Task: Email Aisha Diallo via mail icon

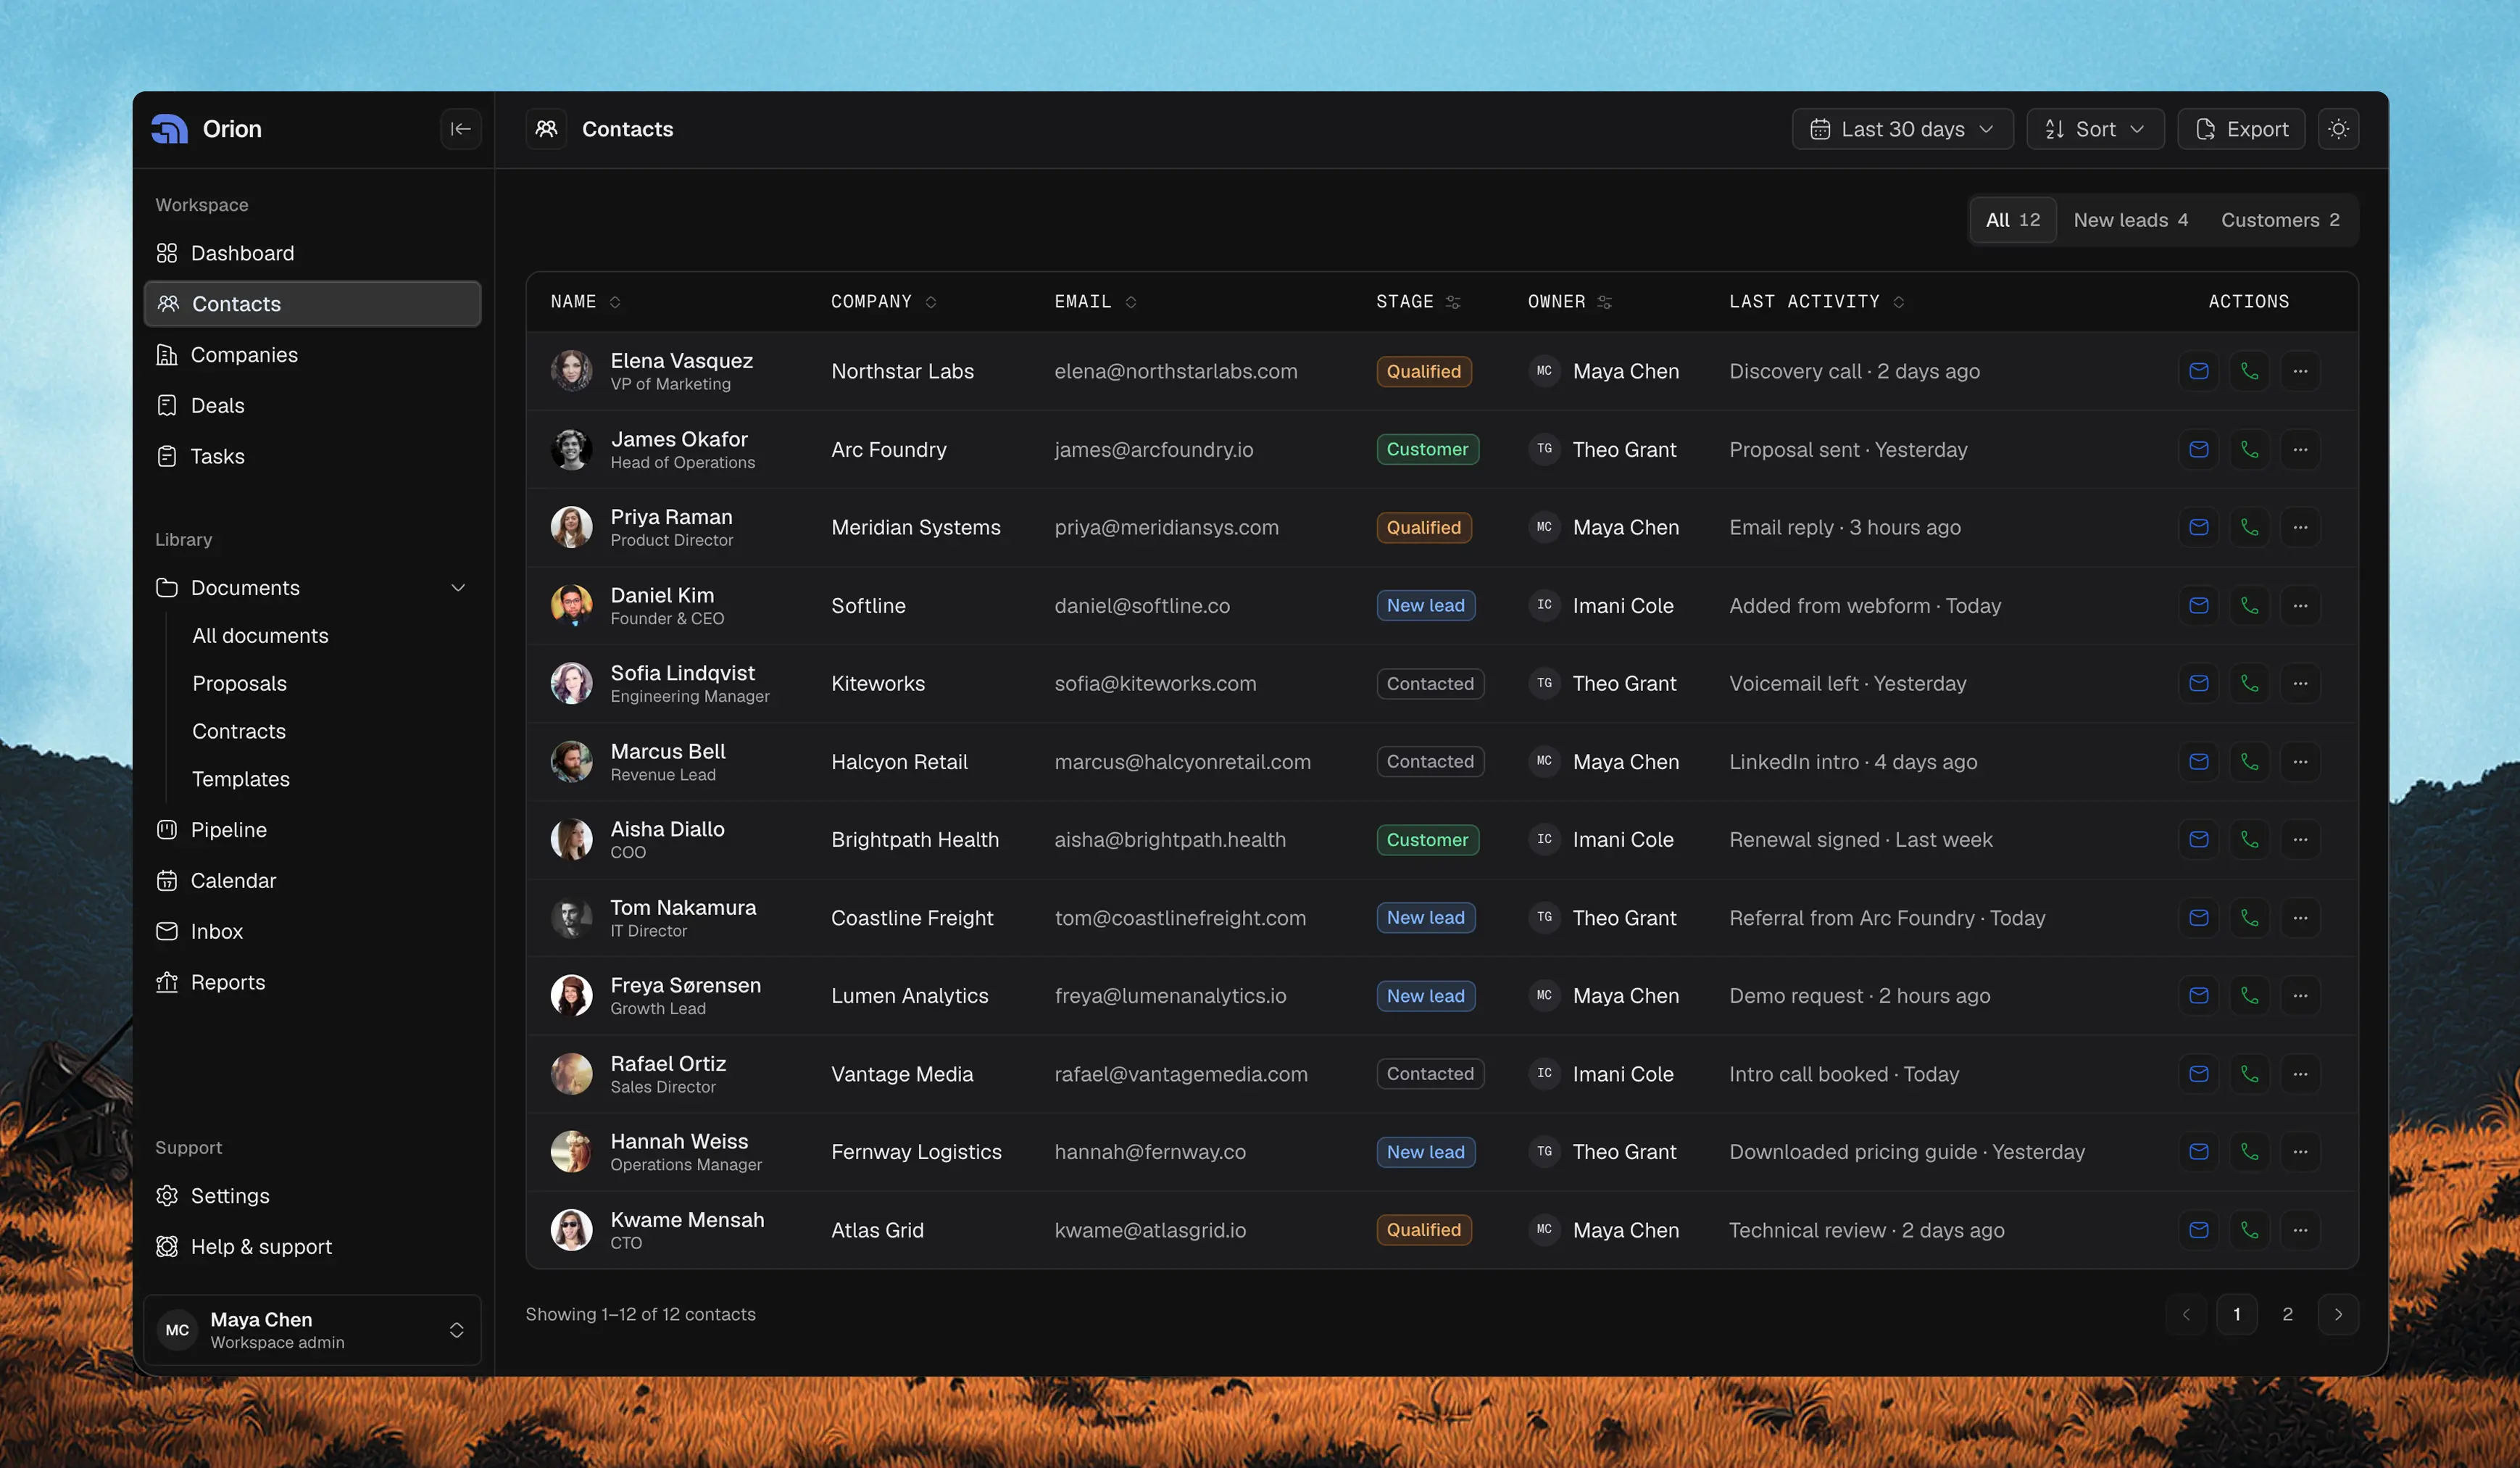Action: tap(2198, 839)
